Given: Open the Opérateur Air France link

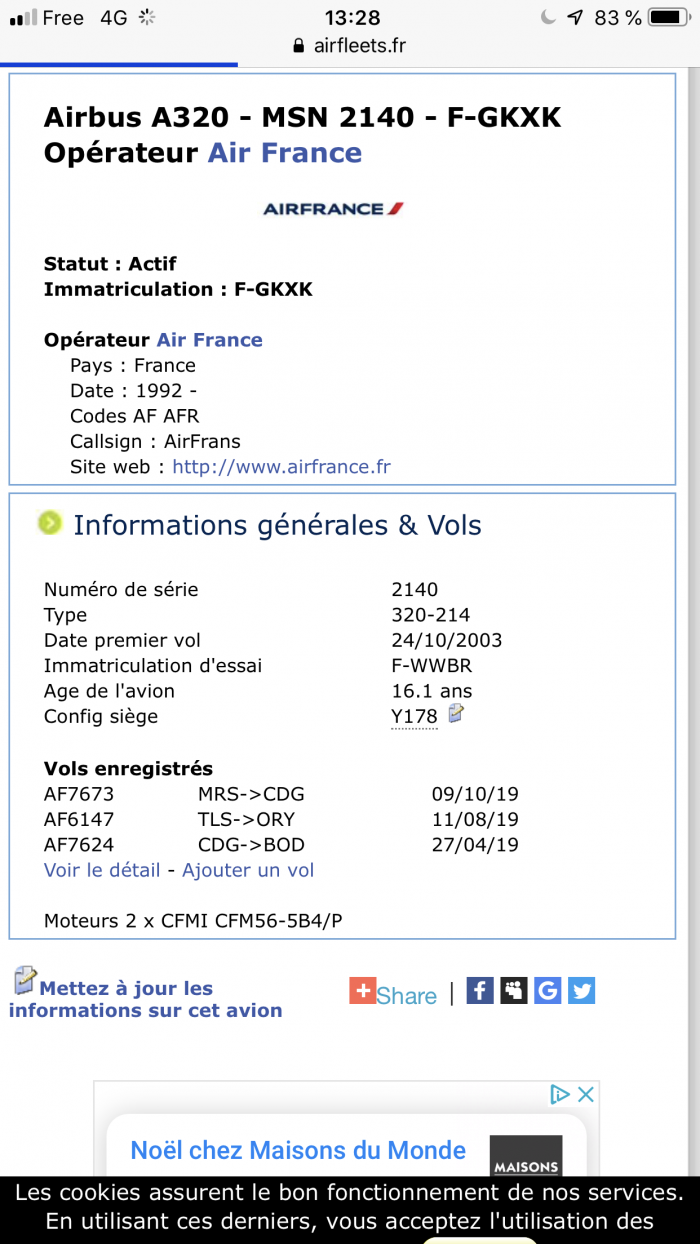Looking at the screenshot, I should (209, 340).
